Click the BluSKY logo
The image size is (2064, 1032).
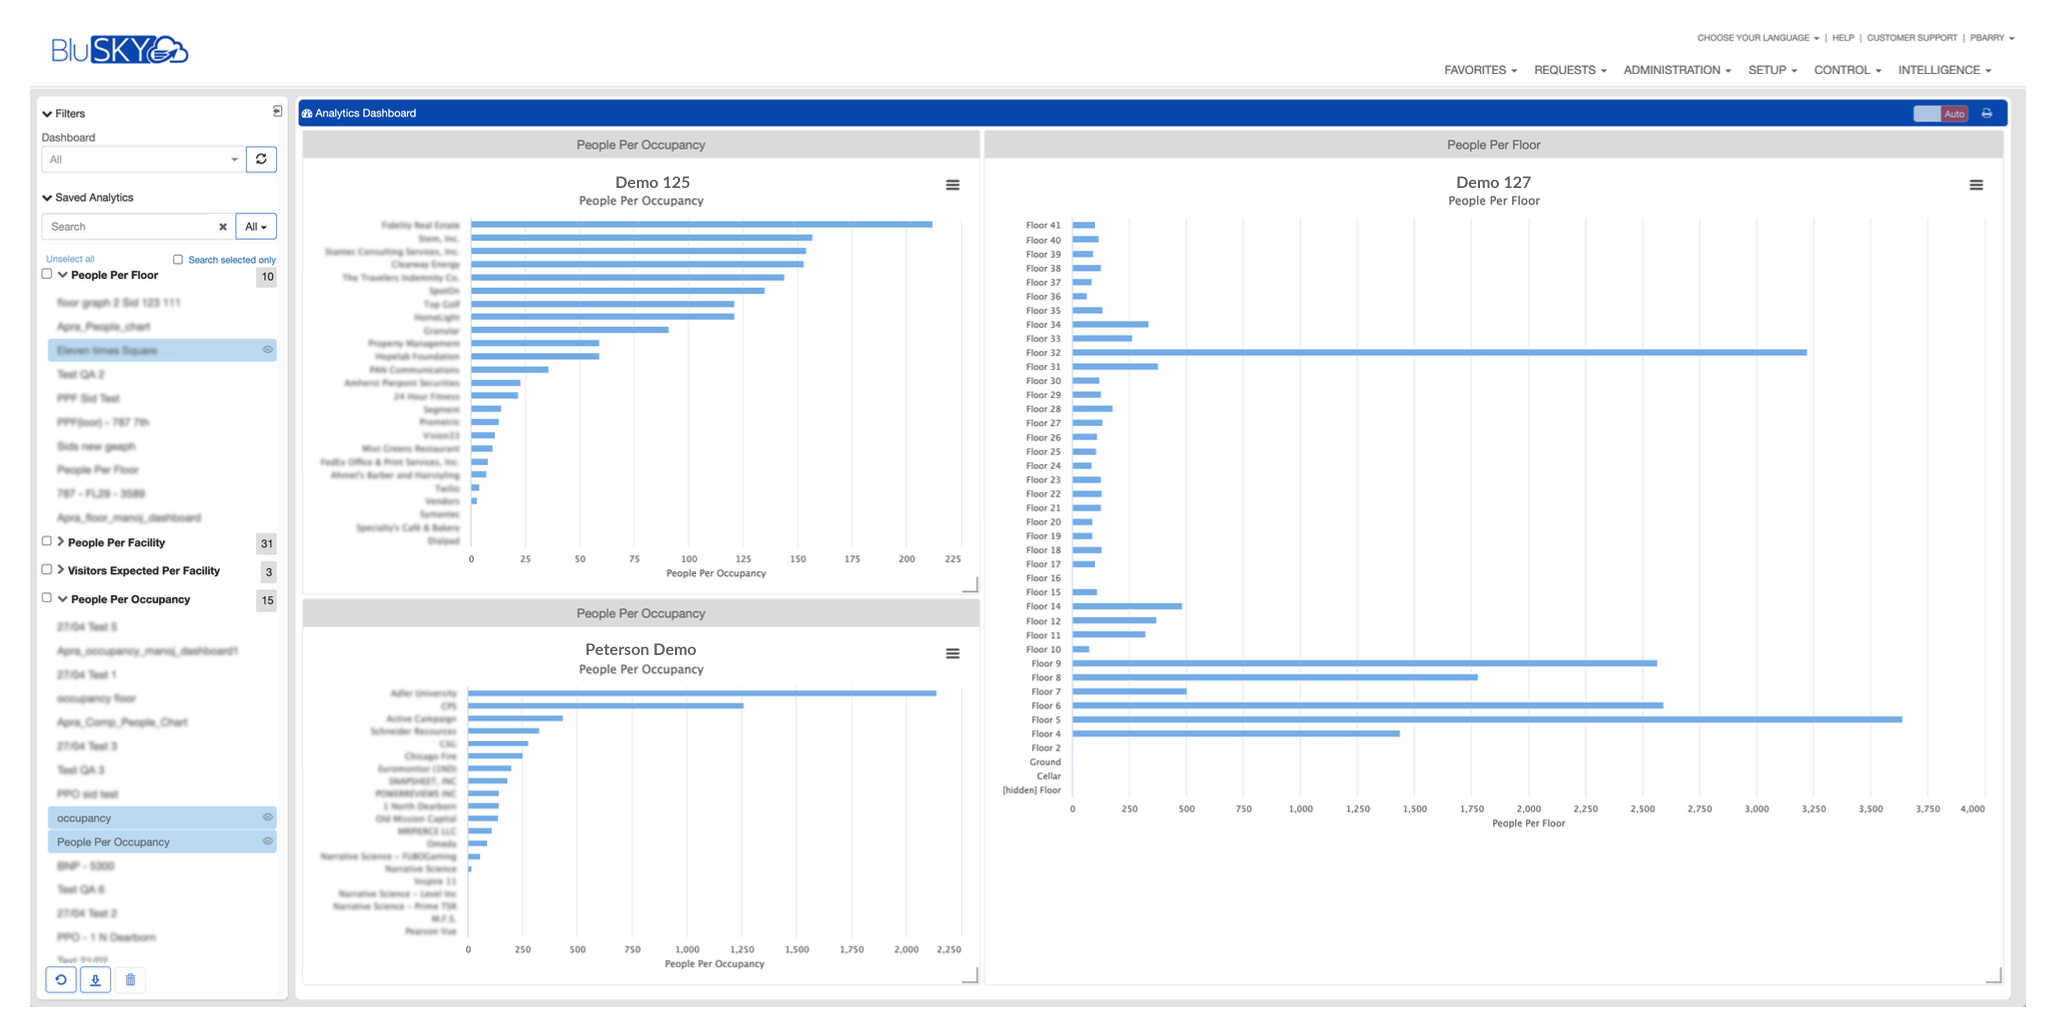click(x=119, y=50)
